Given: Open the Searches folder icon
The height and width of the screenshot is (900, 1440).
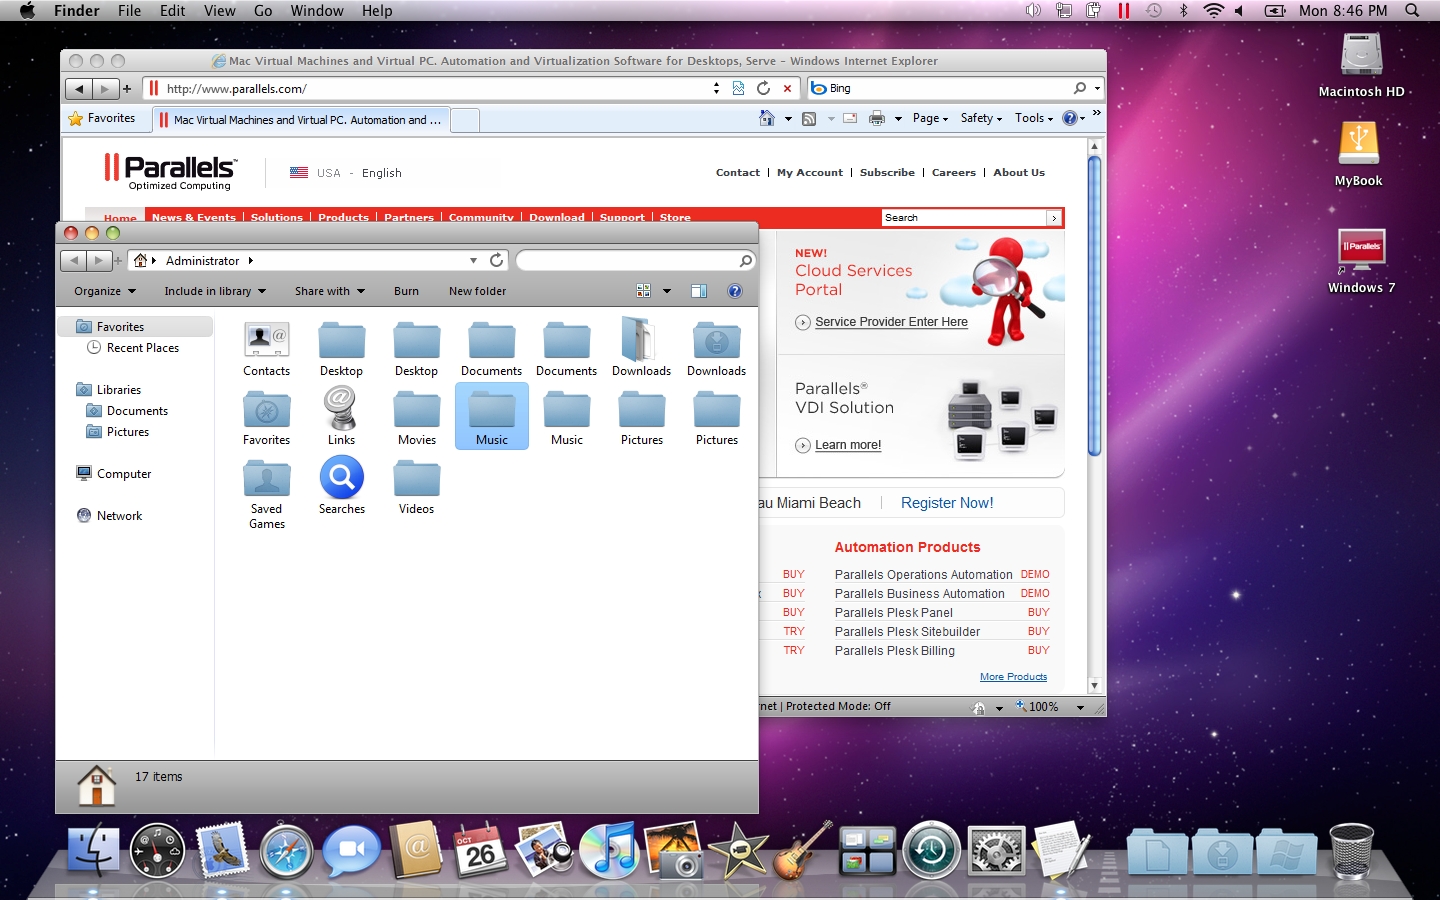Looking at the screenshot, I should coord(341,478).
